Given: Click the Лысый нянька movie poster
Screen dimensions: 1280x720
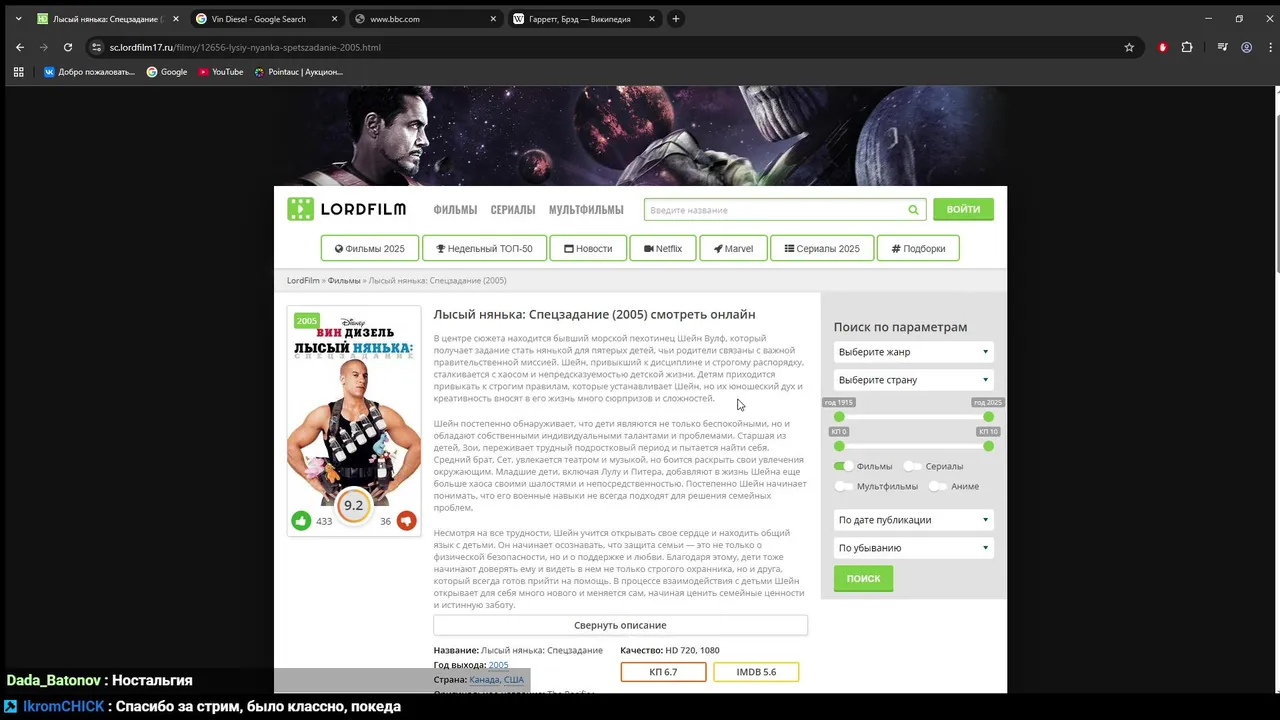Looking at the screenshot, I should point(354,407).
